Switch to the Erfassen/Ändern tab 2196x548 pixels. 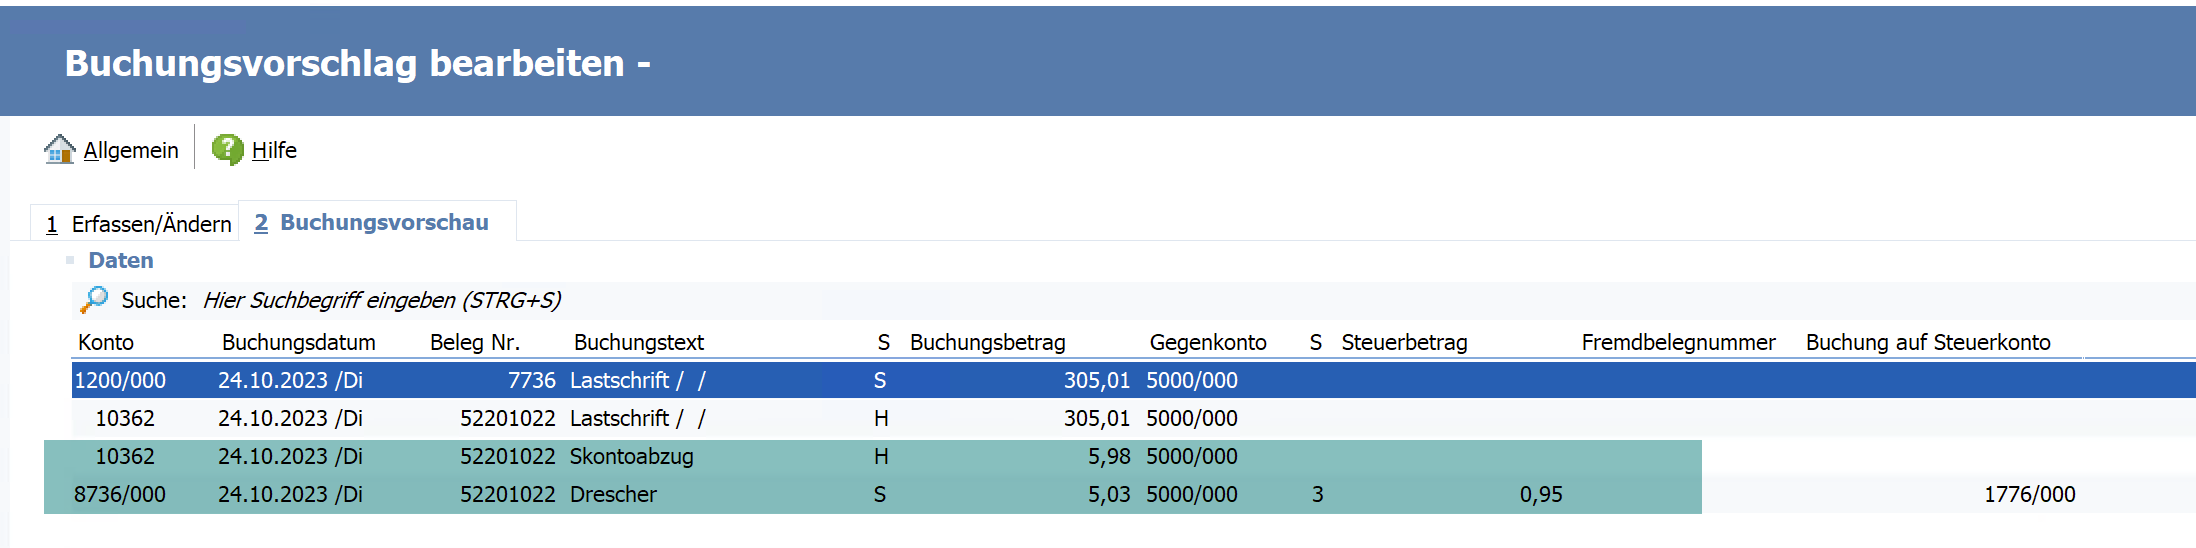pyautogui.click(x=138, y=224)
